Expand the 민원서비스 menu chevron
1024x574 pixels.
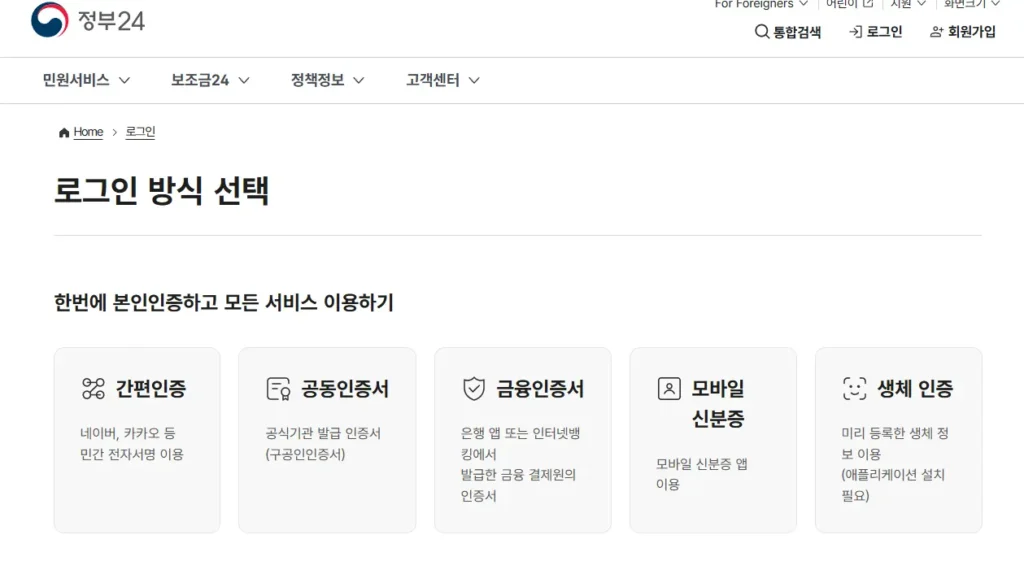tap(124, 80)
